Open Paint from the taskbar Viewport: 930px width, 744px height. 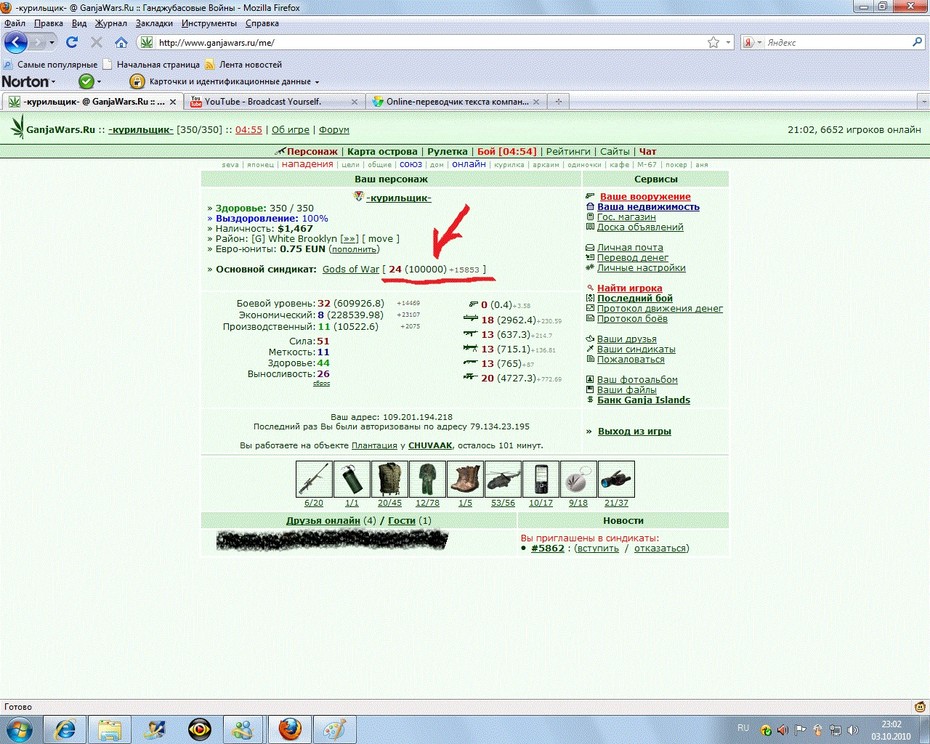[x=334, y=729]
